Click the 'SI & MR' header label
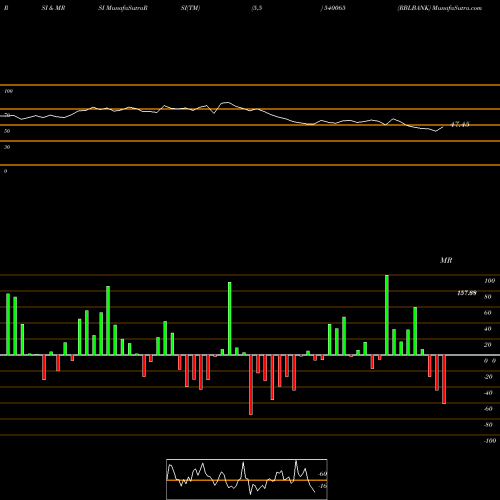This screenshot has width=500, height=500. tap(53, 8)
